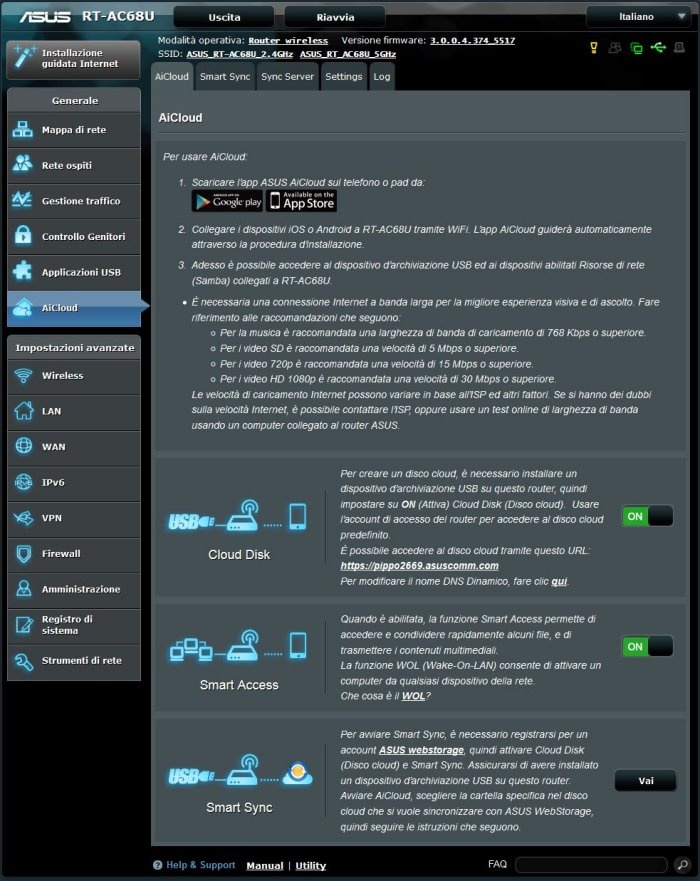Click the FAQ search magnifier icon
This screenshot has height=881, width=700.
682,865
